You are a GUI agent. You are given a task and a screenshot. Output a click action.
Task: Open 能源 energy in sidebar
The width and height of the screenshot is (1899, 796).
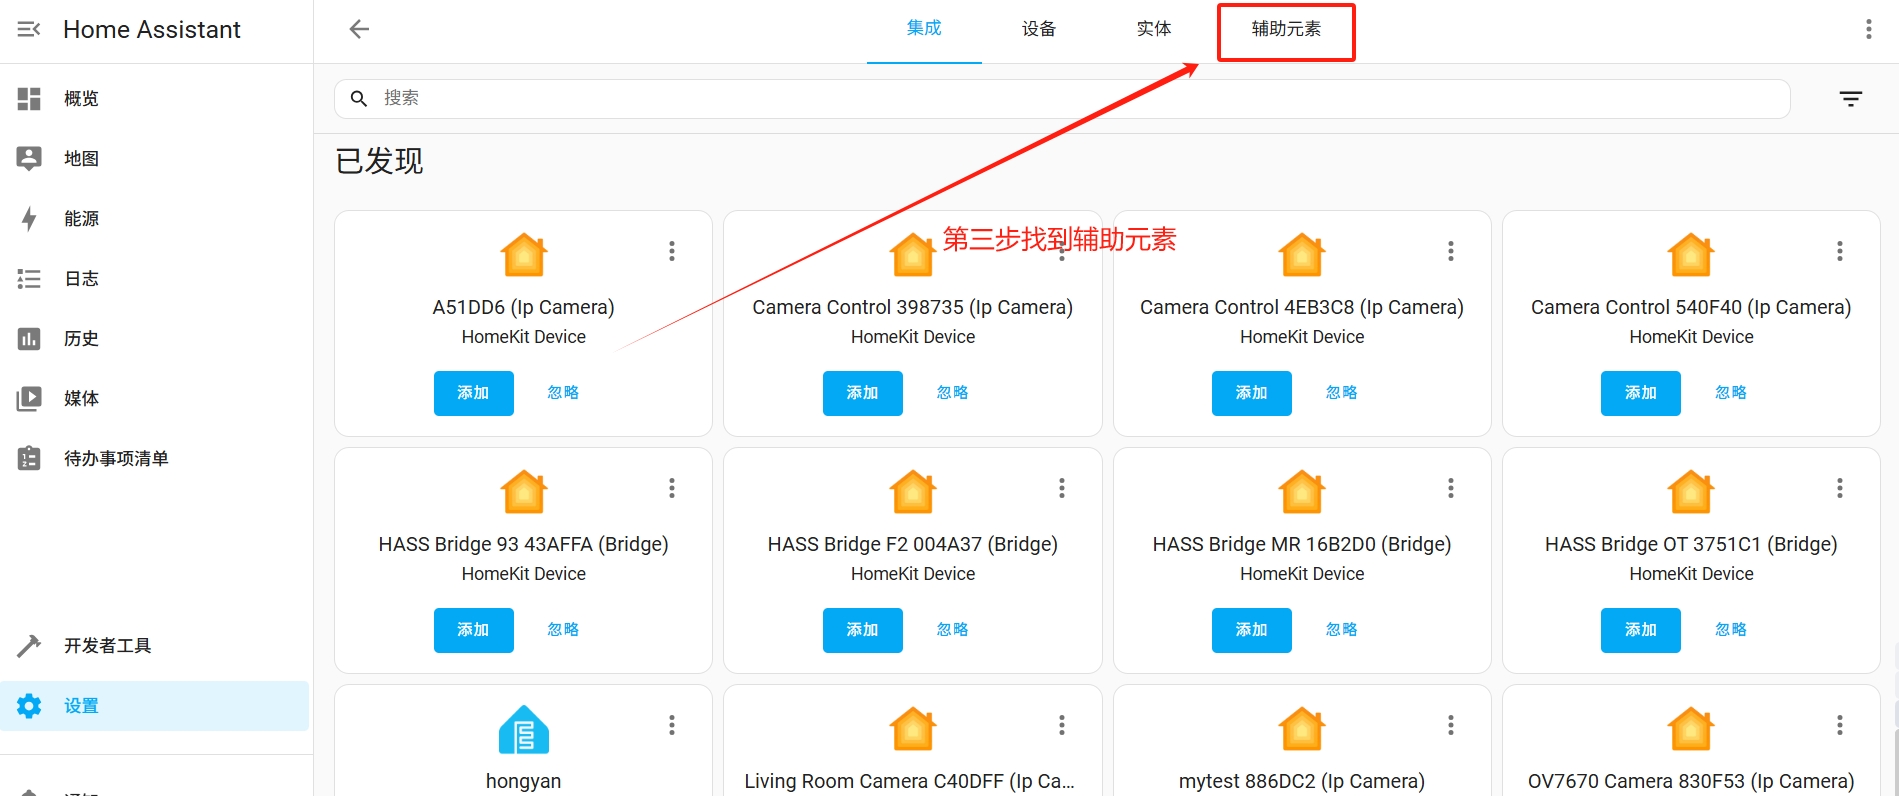pos(155,218)
